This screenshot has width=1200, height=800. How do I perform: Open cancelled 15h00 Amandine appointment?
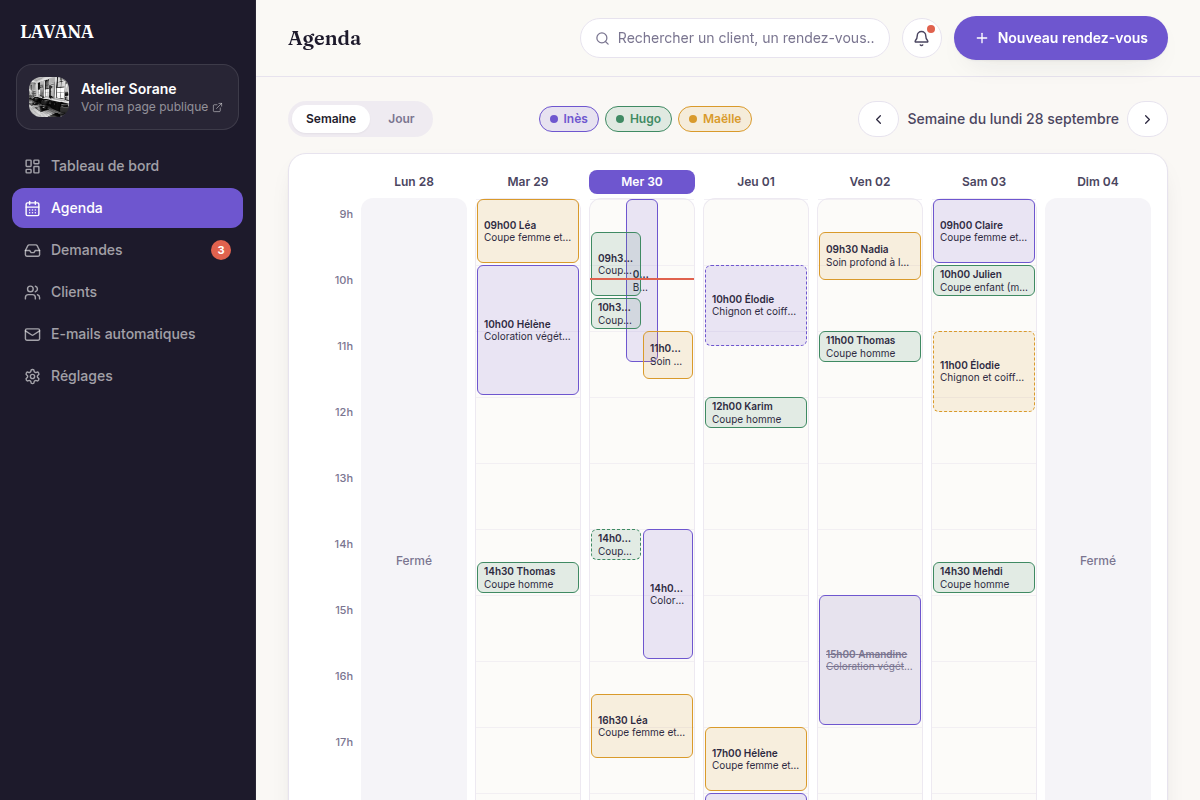(x=870, y=660)
